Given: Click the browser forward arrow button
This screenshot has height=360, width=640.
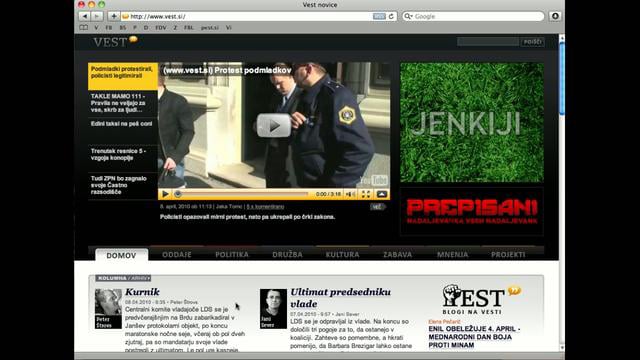Looking at the screenshot, I should click(97, 16).
